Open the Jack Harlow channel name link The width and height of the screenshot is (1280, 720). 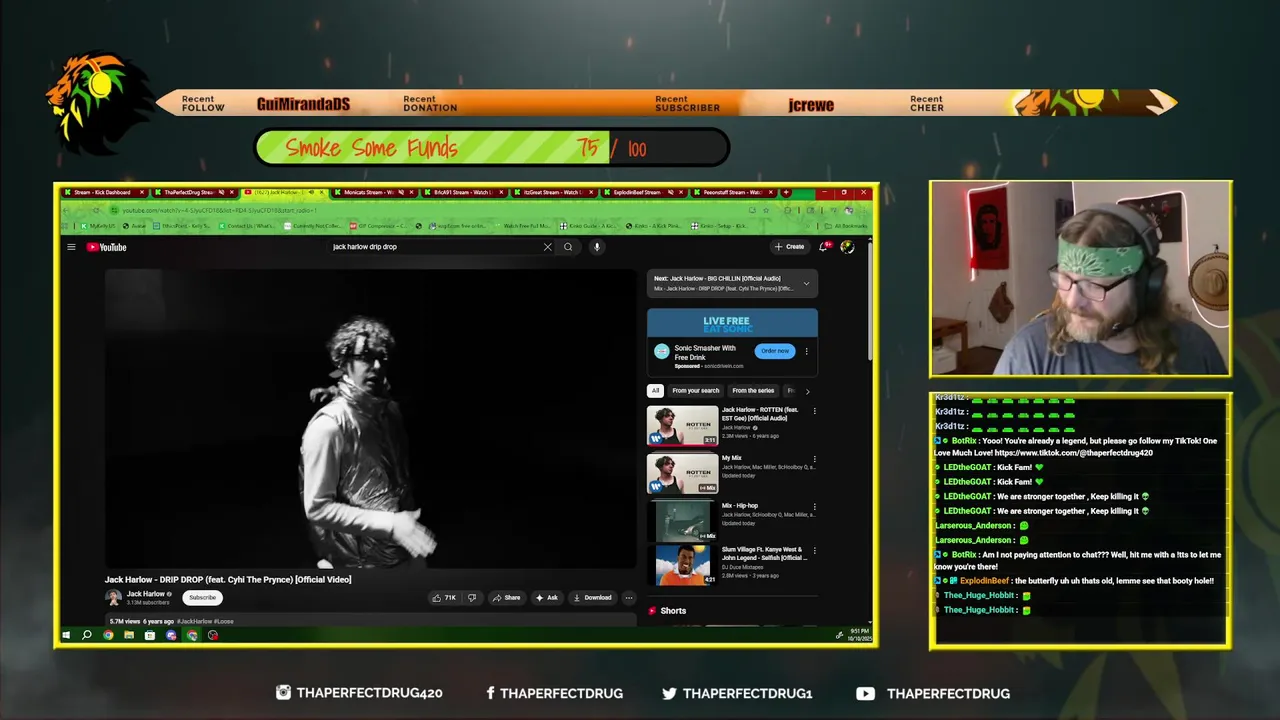(x=146, y=594)
